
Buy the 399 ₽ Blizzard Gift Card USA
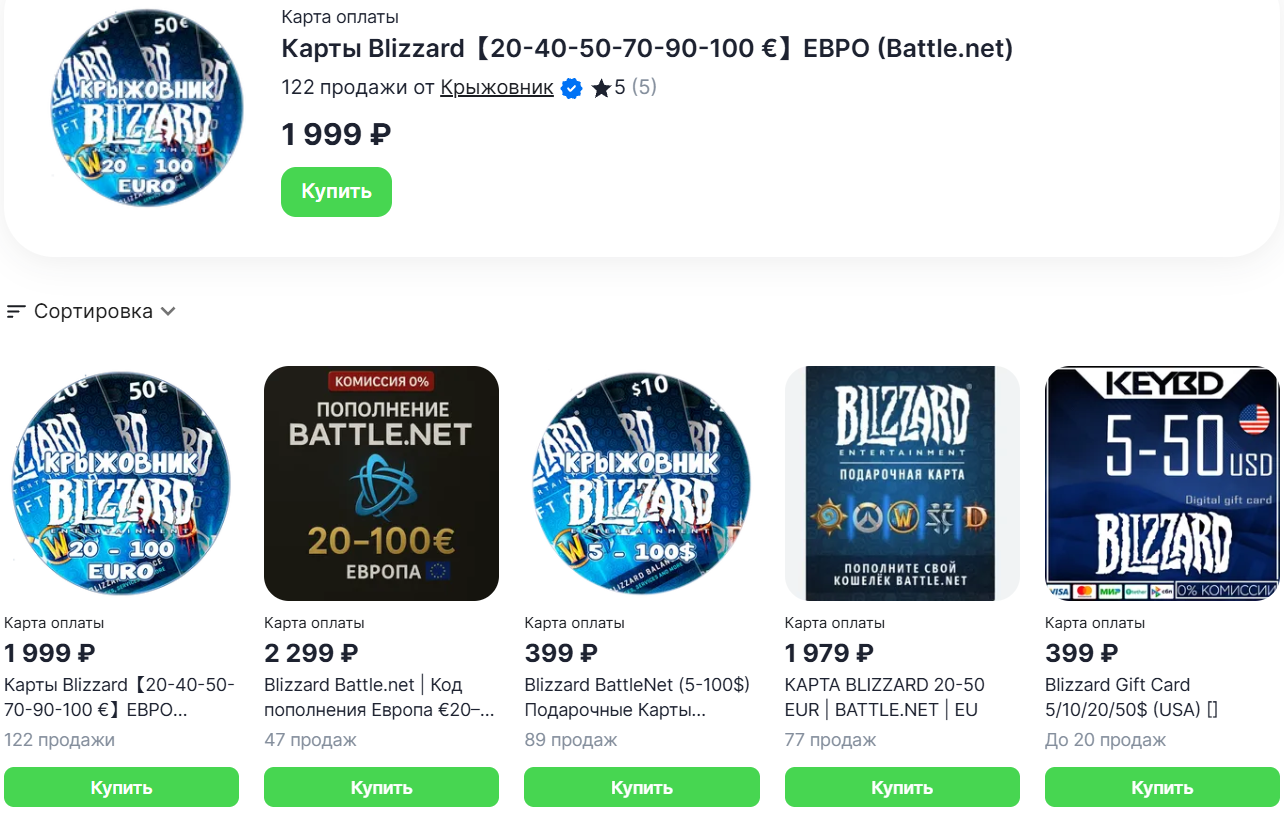pos(1162,787)
